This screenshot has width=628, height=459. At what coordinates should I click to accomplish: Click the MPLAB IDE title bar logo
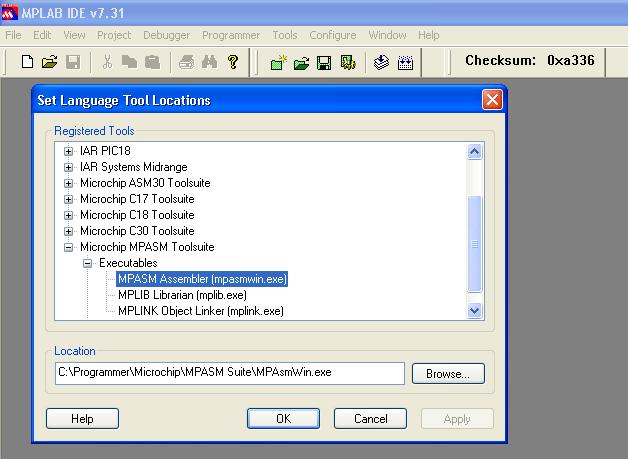tap(10, 13)
